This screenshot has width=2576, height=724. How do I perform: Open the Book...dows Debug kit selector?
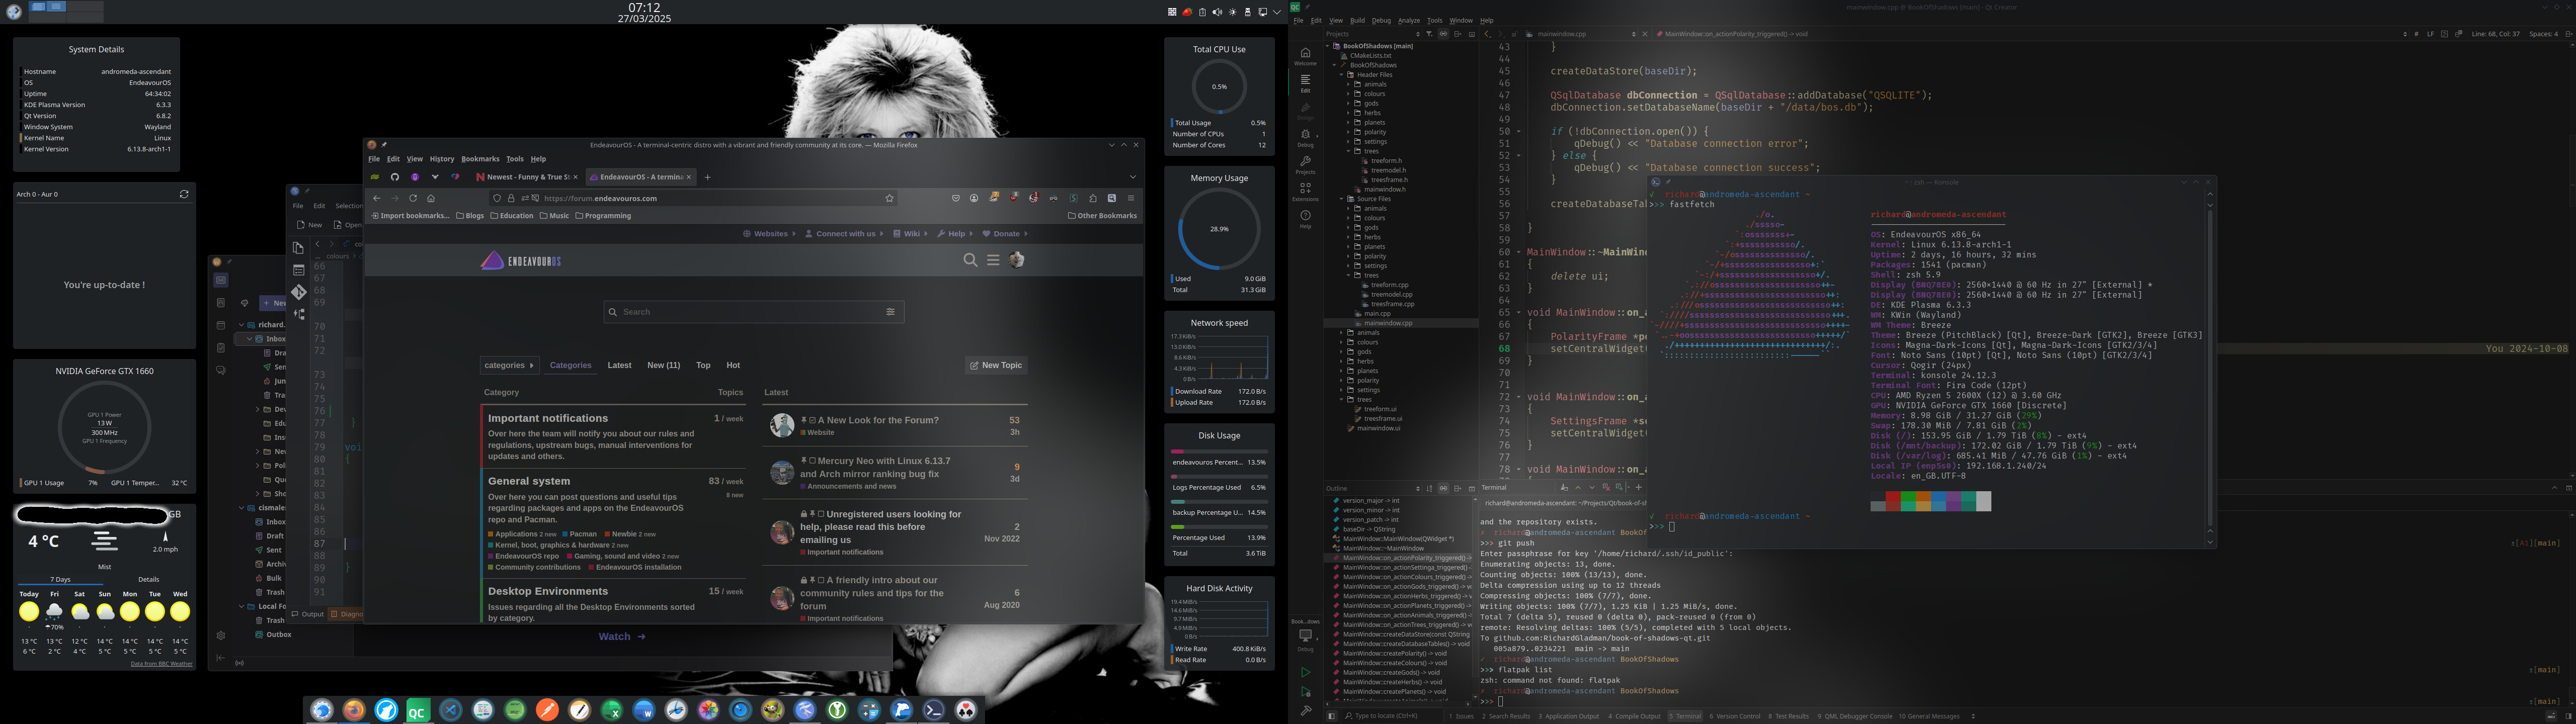(x=1305, y=635)
